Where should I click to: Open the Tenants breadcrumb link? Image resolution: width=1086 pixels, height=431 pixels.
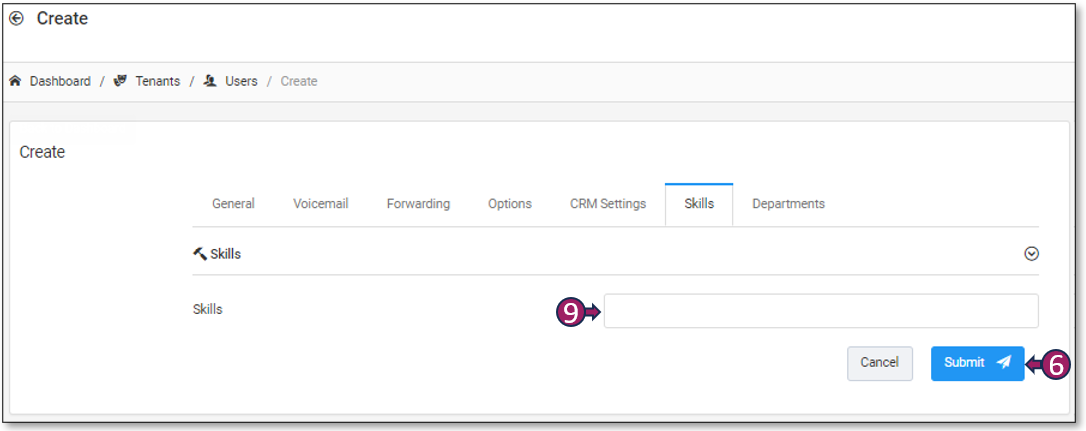click(158, 81)
